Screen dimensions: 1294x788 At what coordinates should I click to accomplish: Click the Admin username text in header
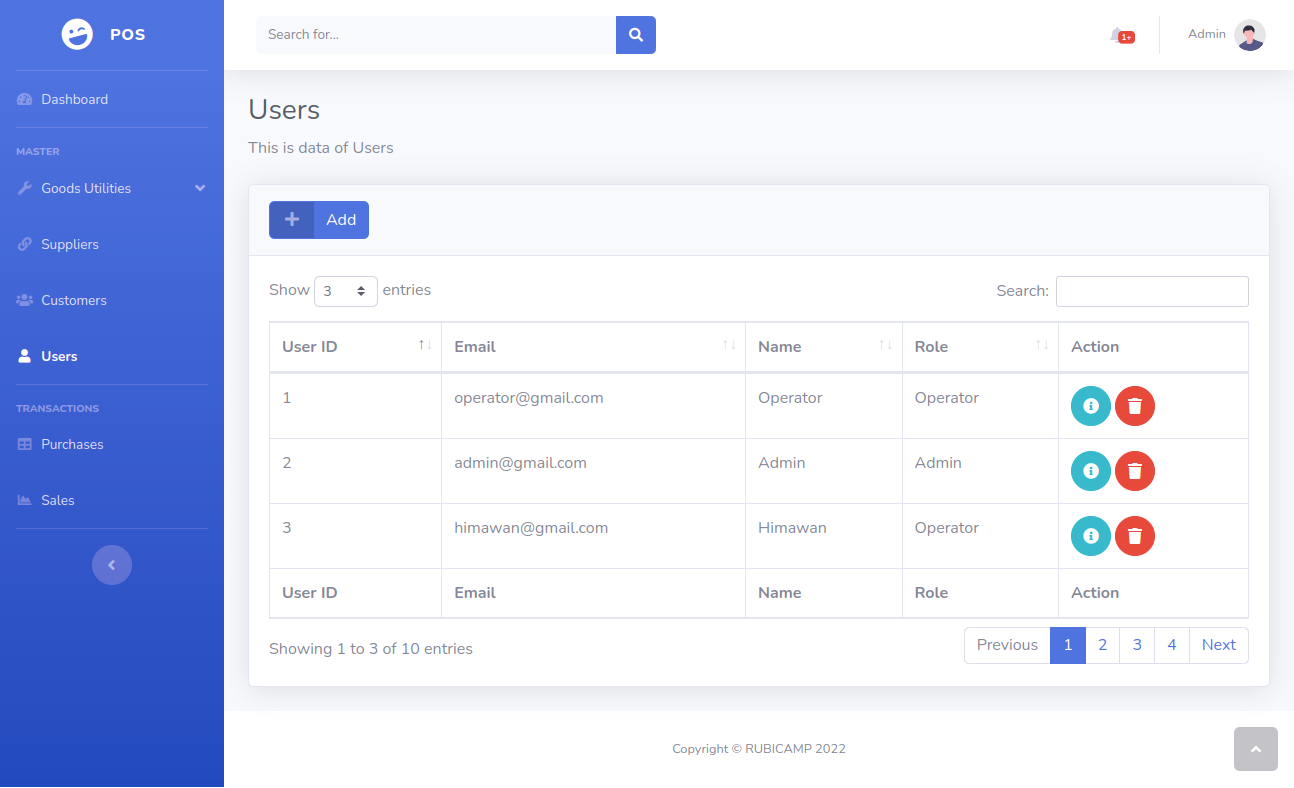tap(1207, 34)
